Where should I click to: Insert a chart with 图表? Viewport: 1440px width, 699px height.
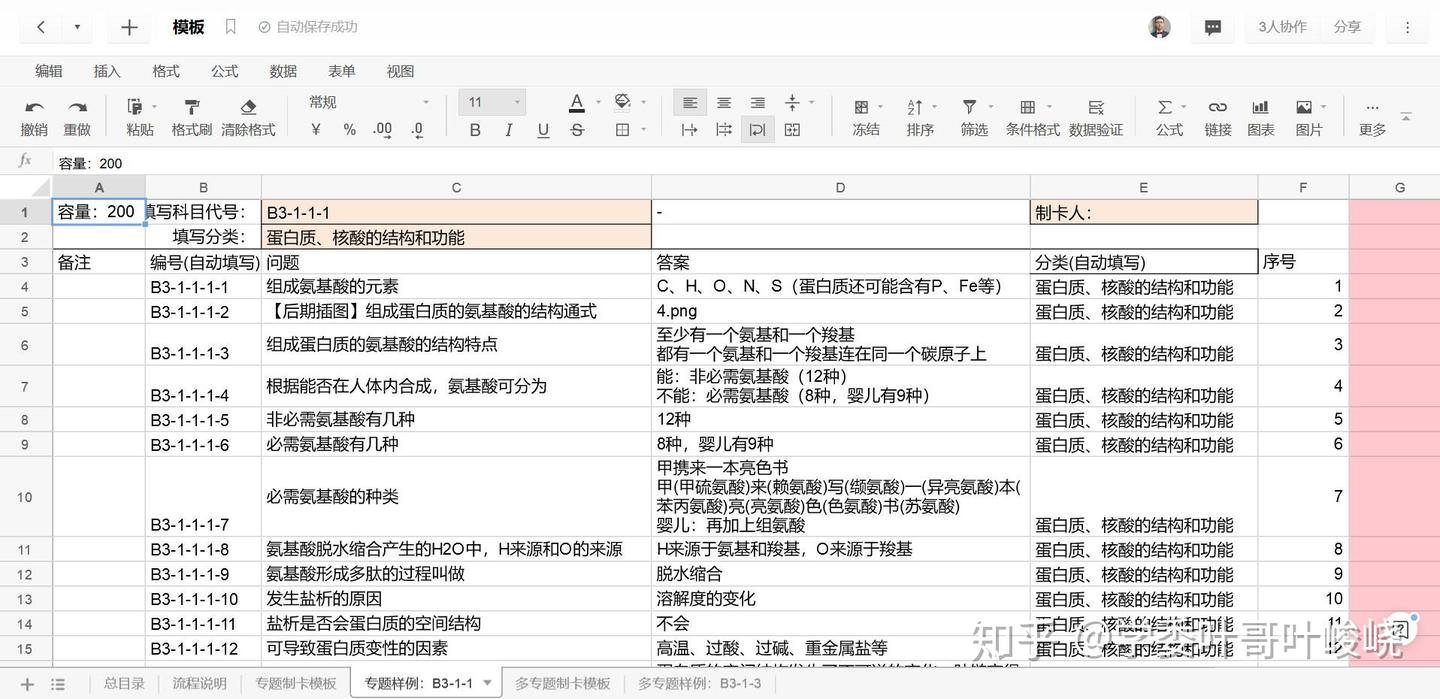pos(1261,116)
